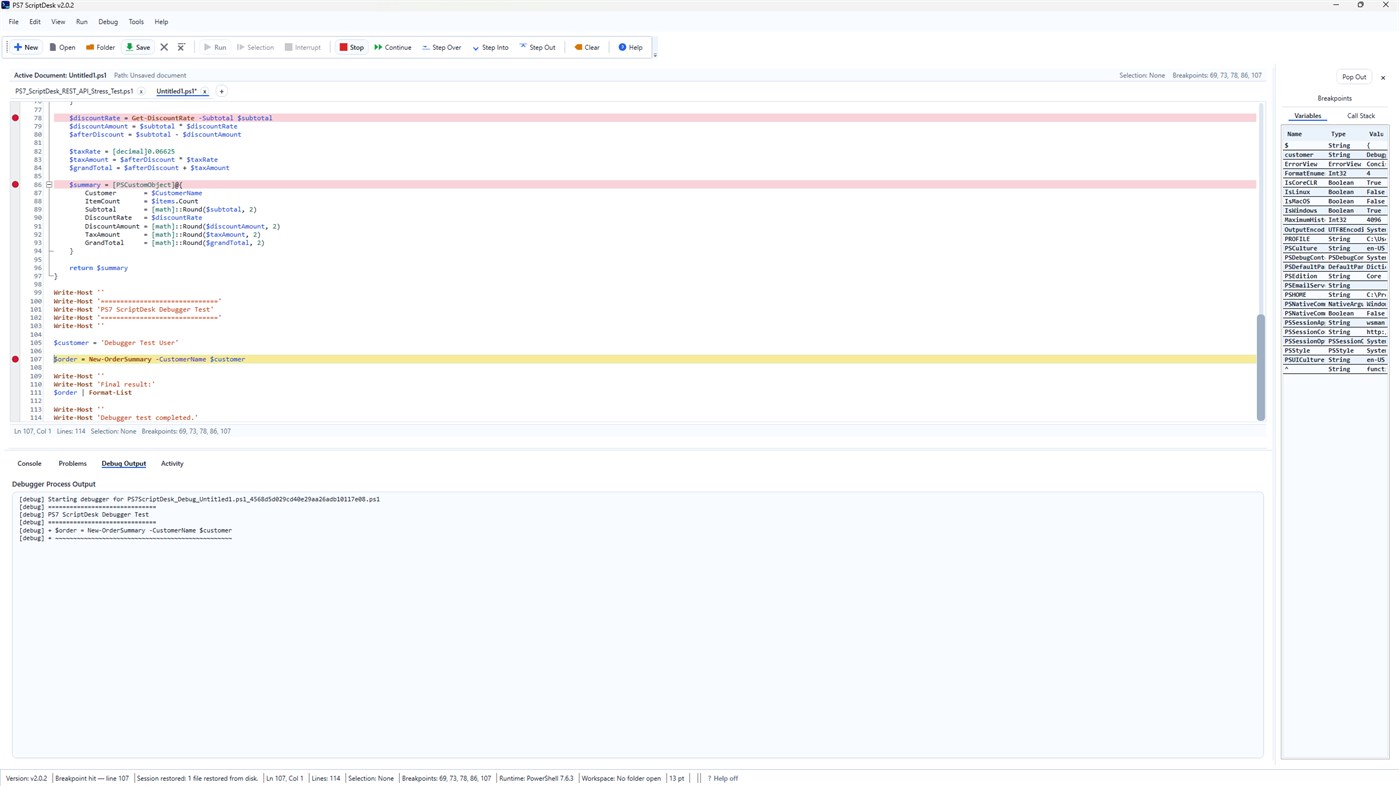Click the Interrupt toolbar button
1399x786 pixels.
303,47
